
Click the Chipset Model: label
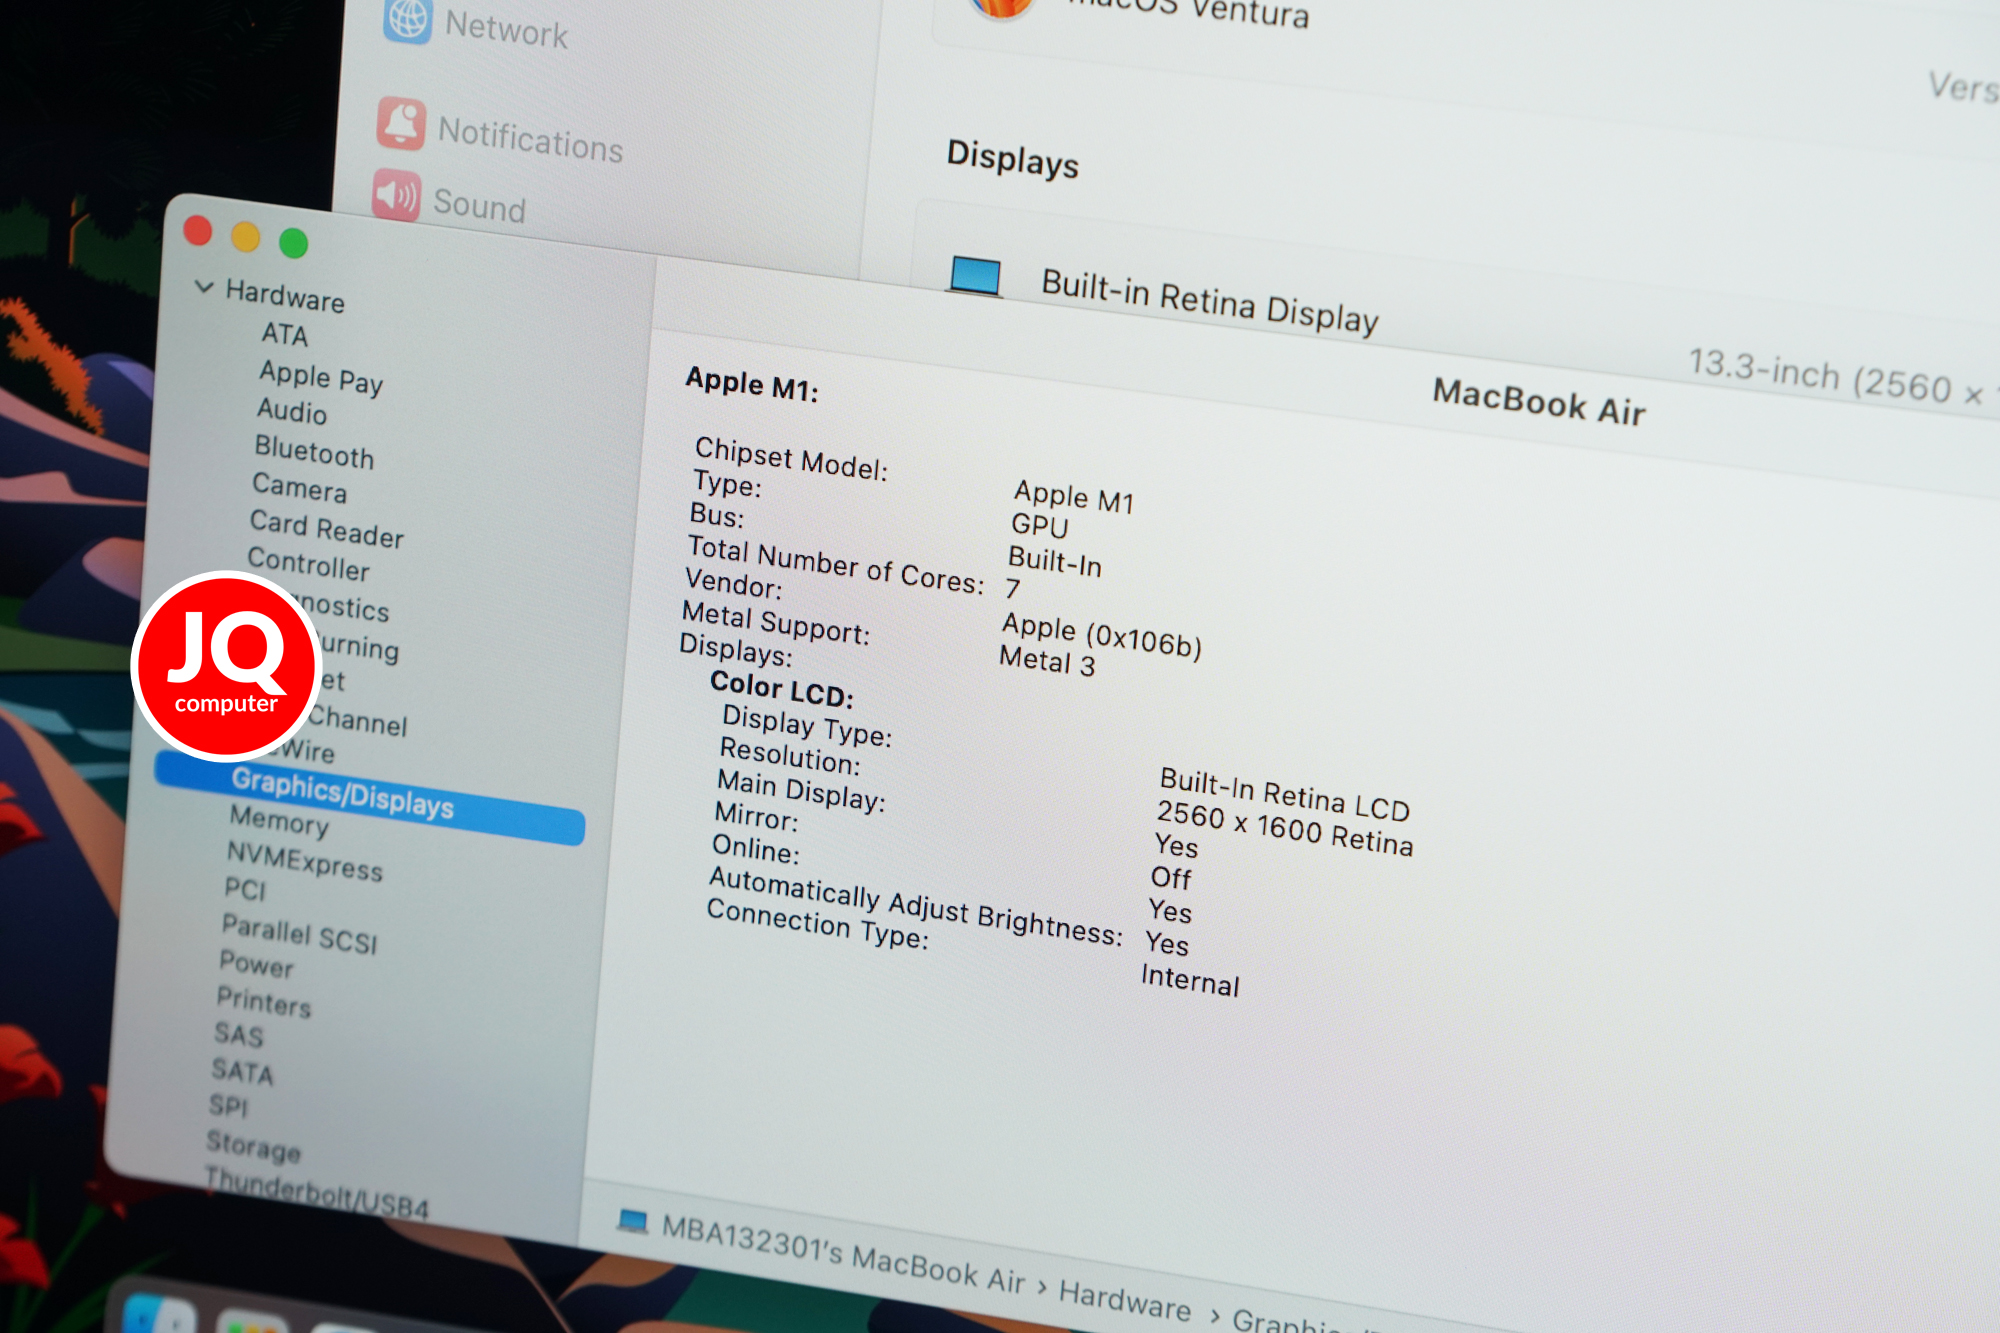791,458
